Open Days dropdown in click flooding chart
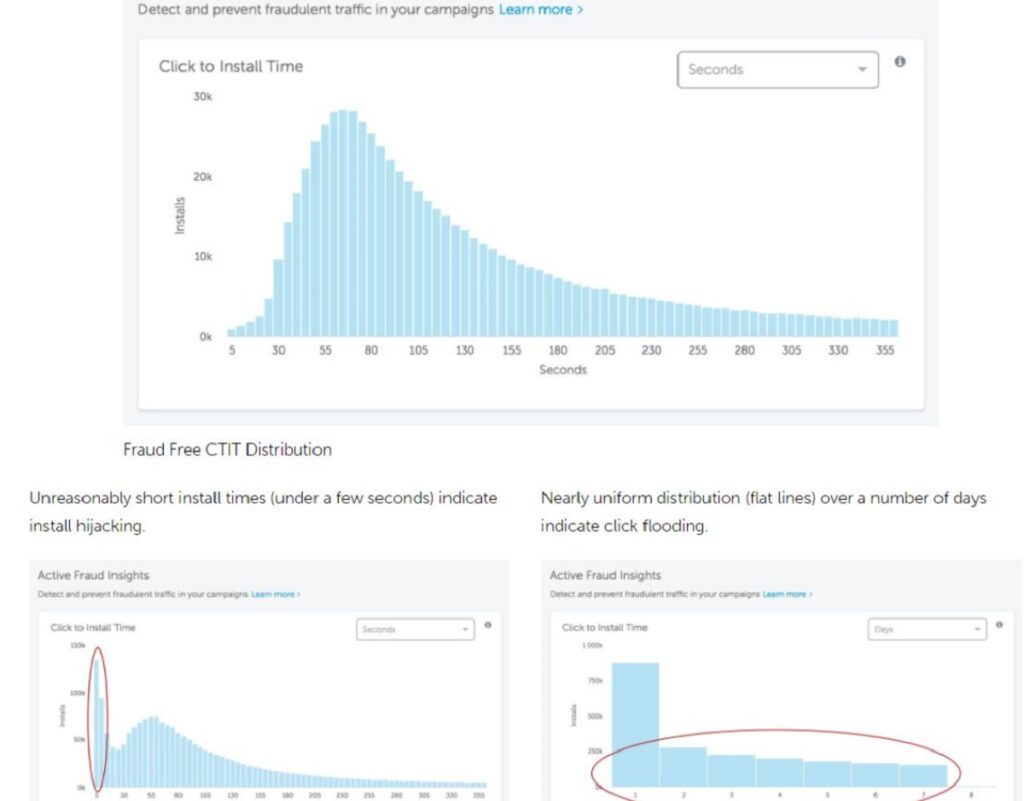The image size is (1024, 801). click(x=927, y=629)
